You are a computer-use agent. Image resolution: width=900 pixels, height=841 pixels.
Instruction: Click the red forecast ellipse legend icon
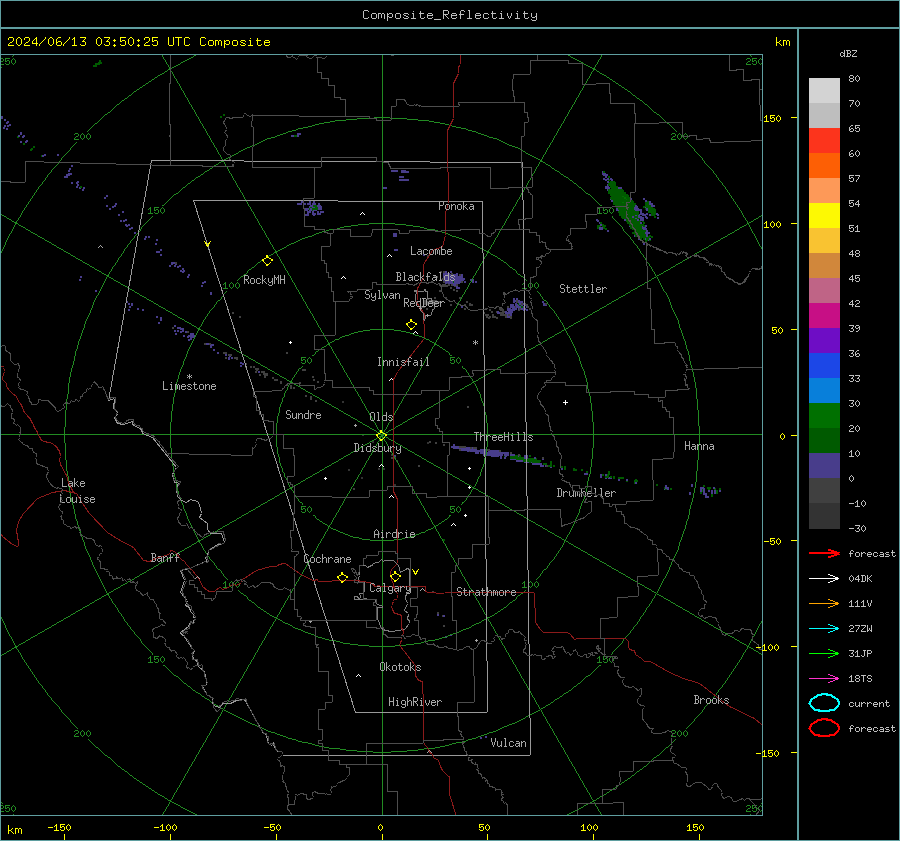pos(824,728)
